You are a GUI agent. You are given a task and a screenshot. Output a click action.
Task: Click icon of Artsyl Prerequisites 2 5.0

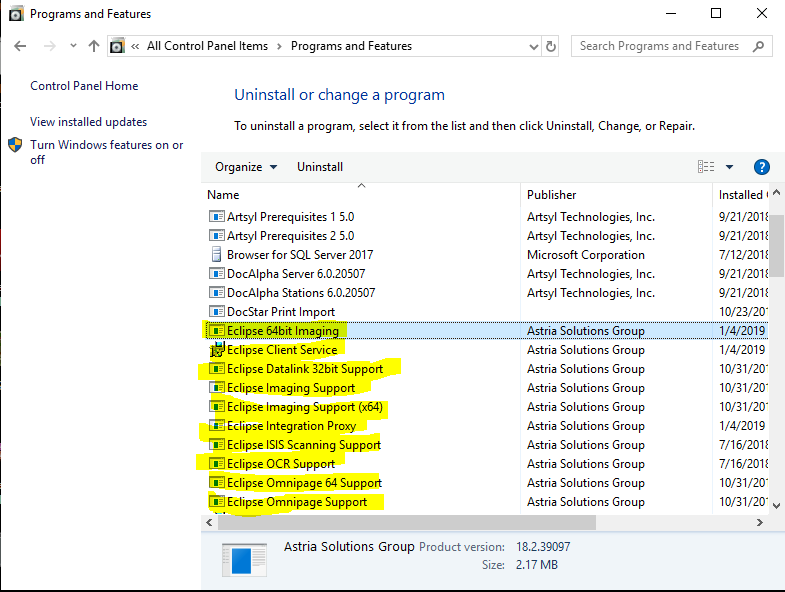tap(216, 236)
